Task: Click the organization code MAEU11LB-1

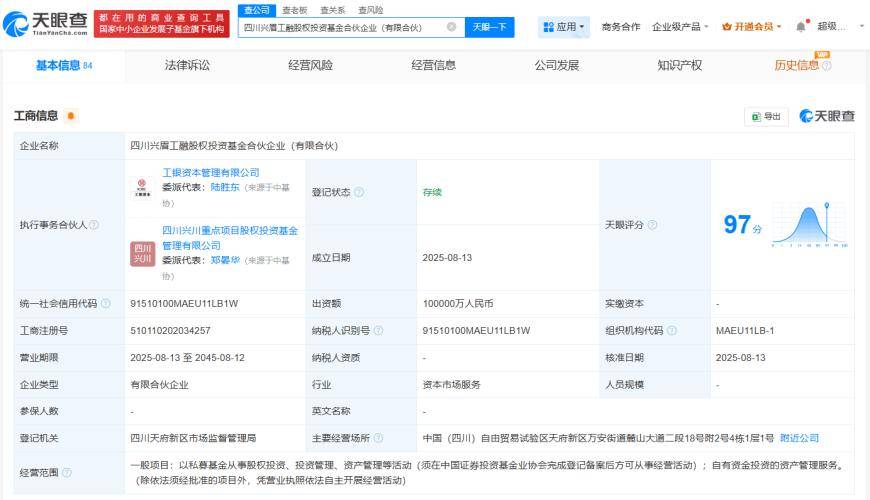Action: click(x=745, y=330)
